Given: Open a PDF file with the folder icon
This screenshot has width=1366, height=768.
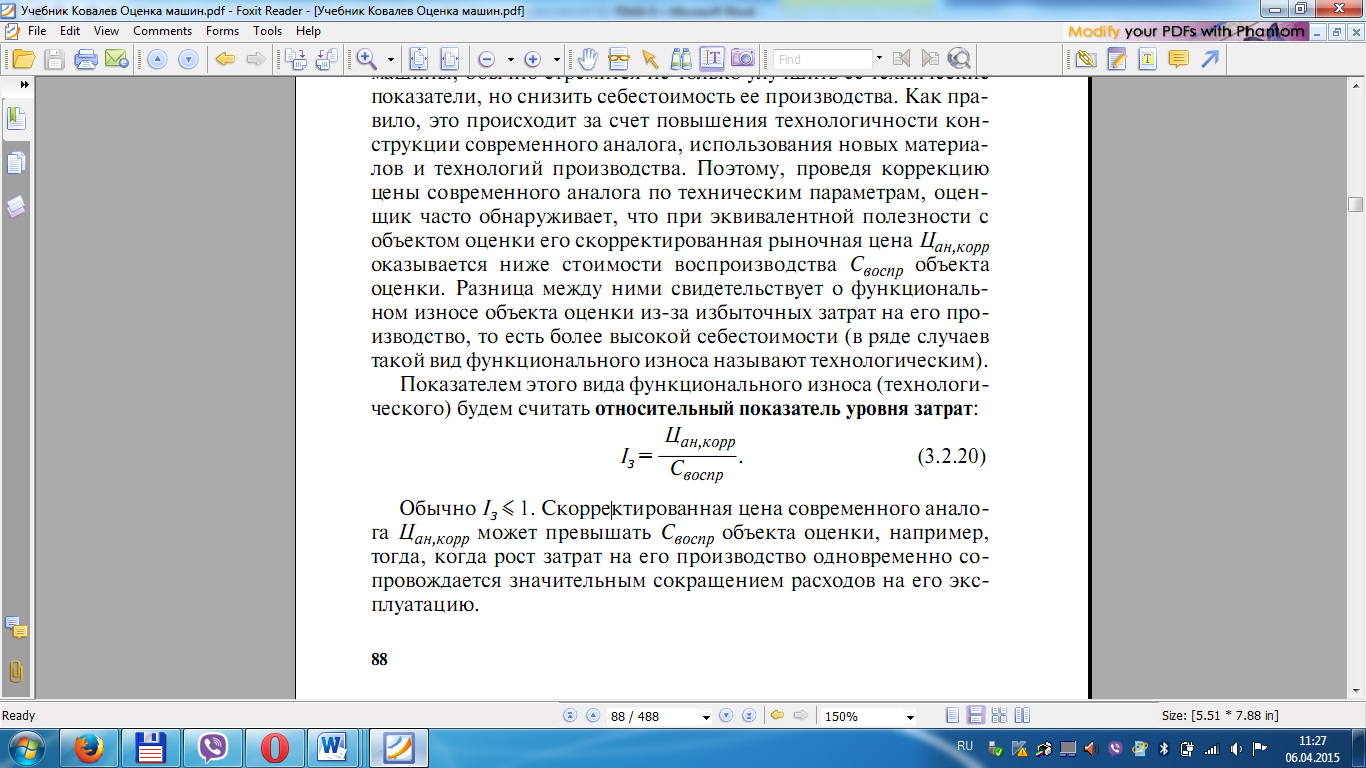Looking at the screenshot, I should [23, 58].
